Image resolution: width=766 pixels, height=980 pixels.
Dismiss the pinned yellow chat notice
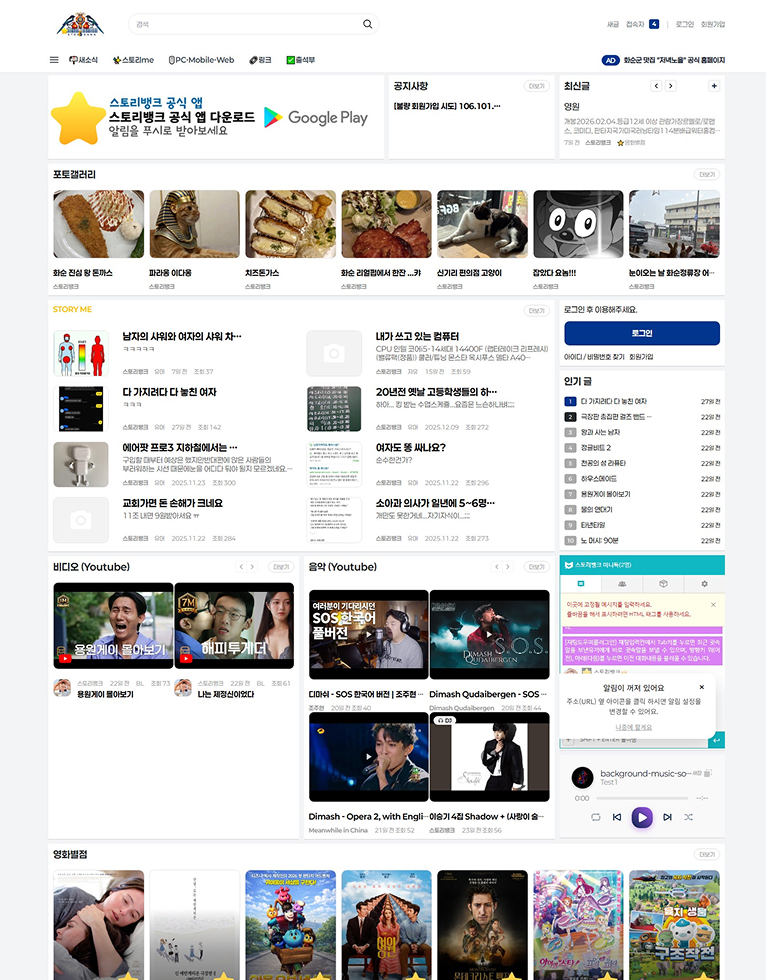tap(713, 605)
